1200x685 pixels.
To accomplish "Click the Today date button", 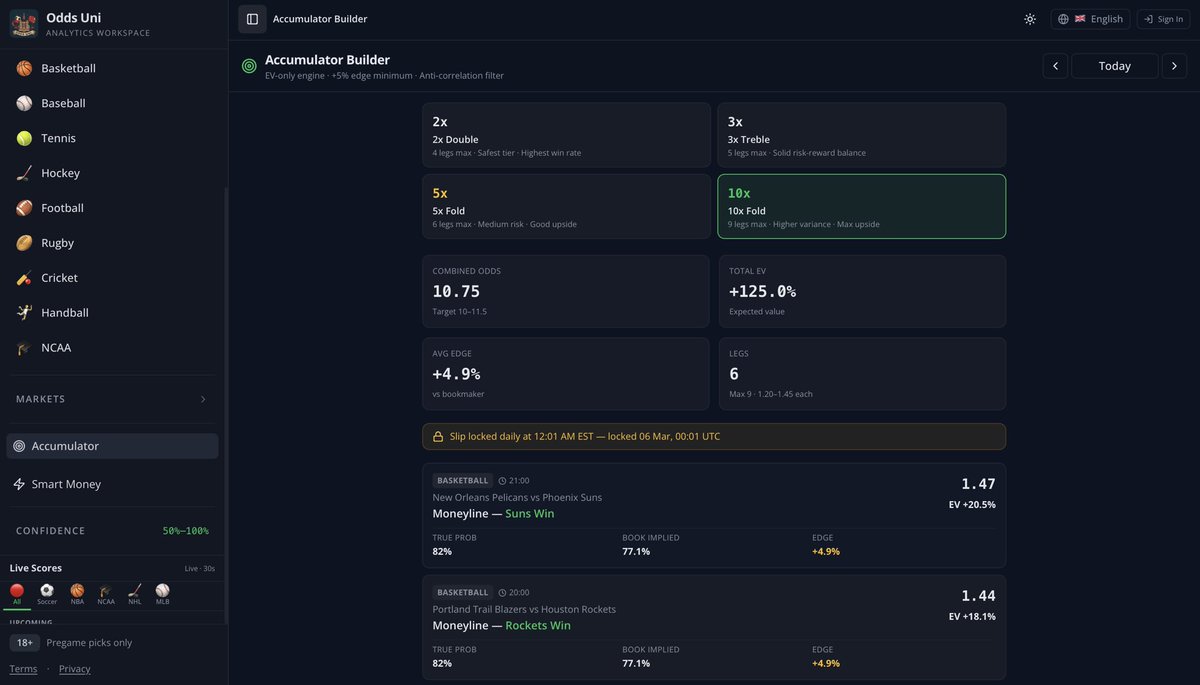I will coord(1115,66).
